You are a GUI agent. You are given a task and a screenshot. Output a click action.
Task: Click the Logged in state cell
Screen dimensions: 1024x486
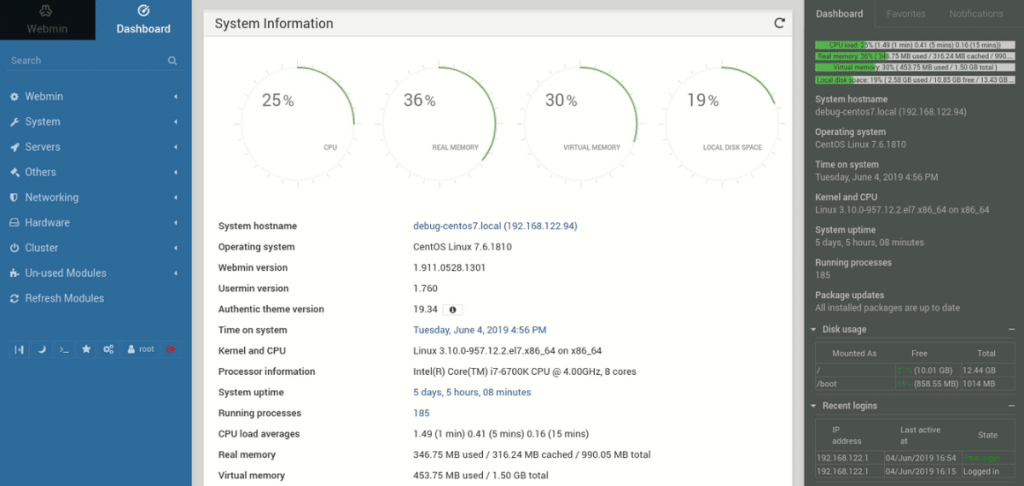tap(986, 470)
